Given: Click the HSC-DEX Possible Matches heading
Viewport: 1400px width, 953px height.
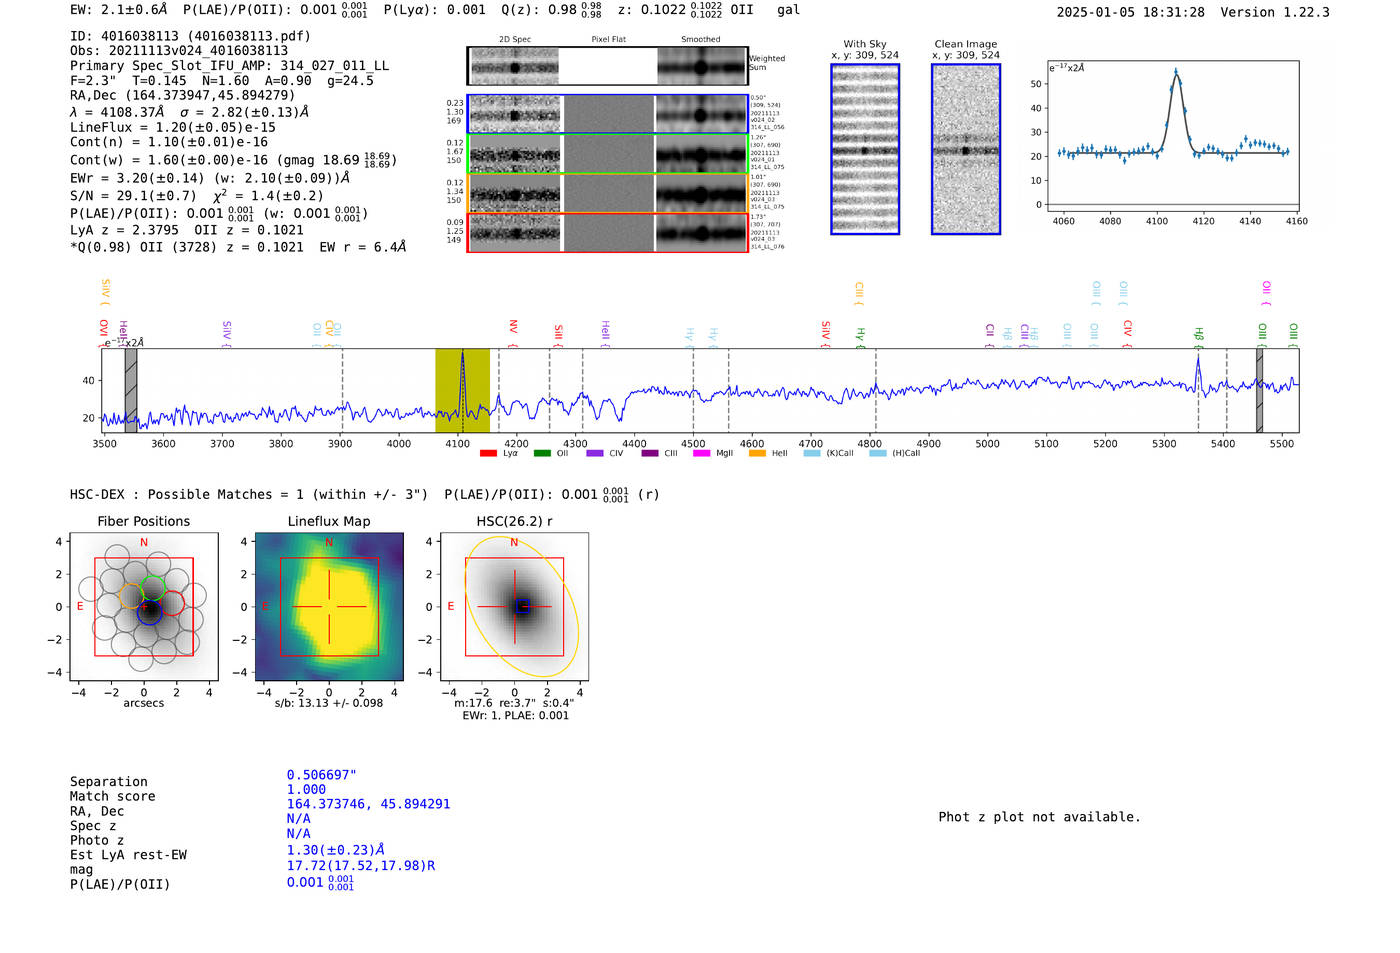Looking at the screenshot, I should coord(365,495).
